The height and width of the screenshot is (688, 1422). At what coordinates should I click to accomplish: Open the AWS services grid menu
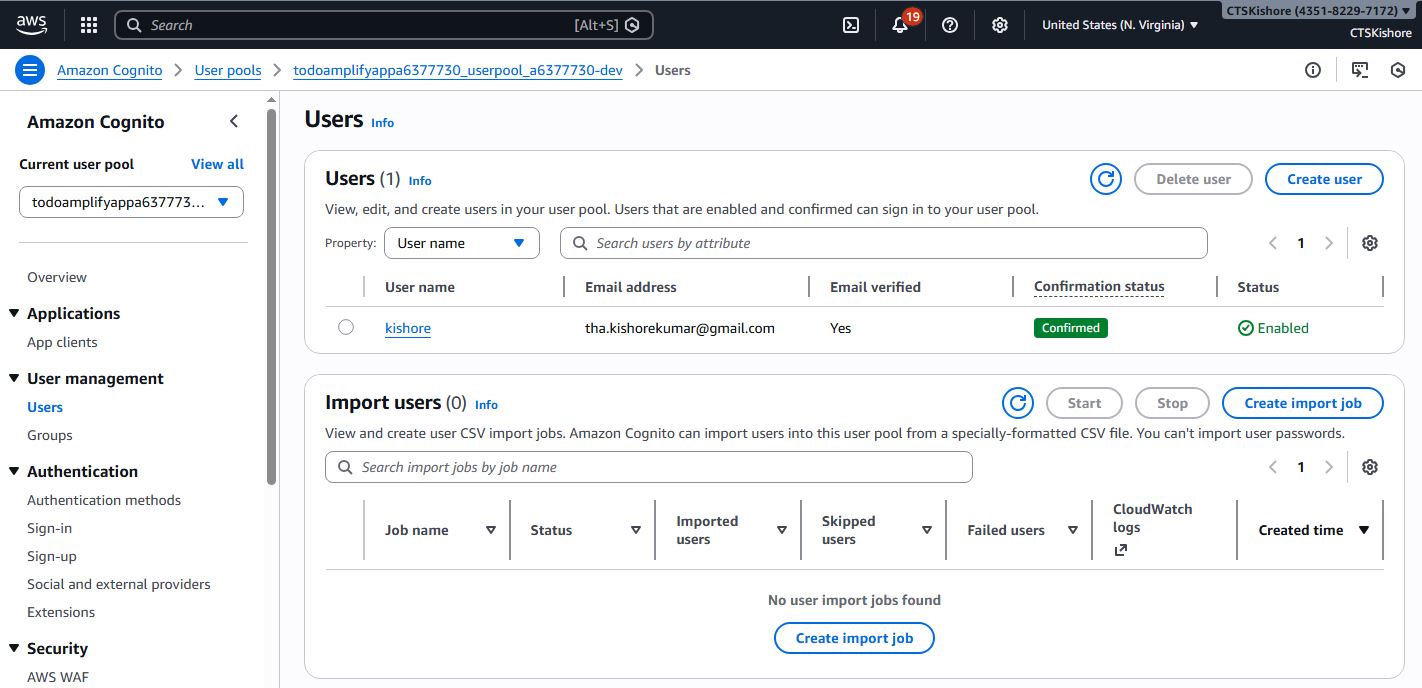89,25
